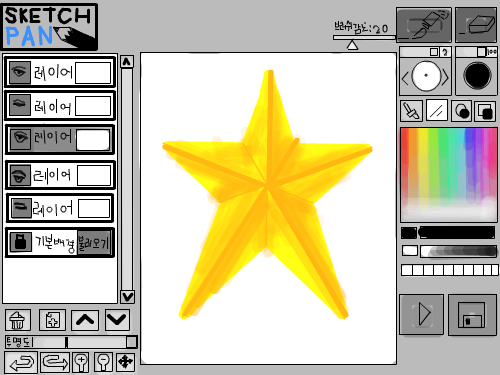The width and height of the screenshot is (500, 375).
Task: Activate the four-way move arrows tool
Action: (126, 362)
